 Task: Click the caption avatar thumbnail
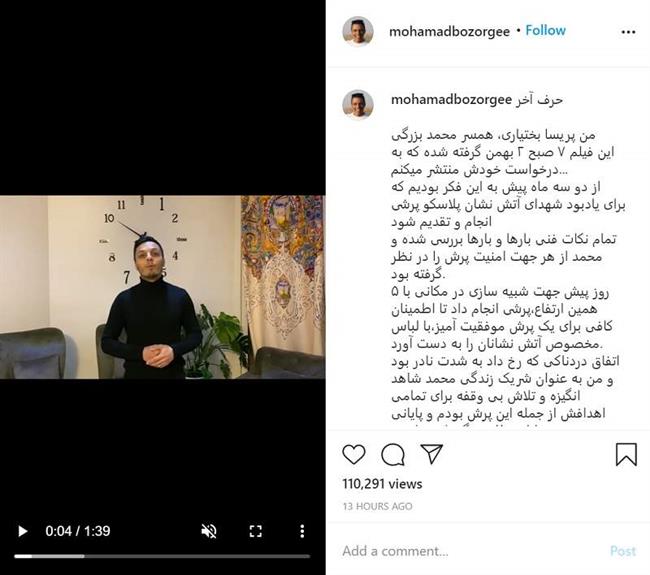pos(358,104)
